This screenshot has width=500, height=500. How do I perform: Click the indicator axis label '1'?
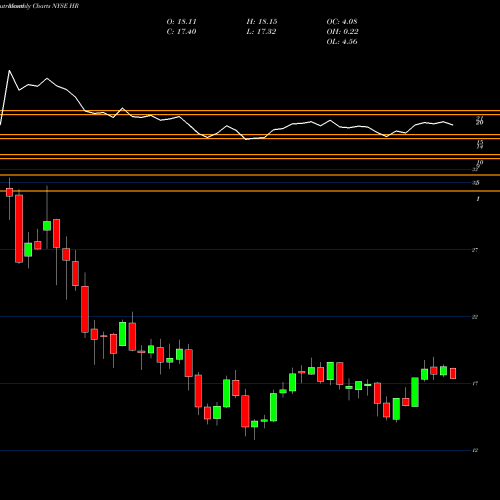coord(478,199)
